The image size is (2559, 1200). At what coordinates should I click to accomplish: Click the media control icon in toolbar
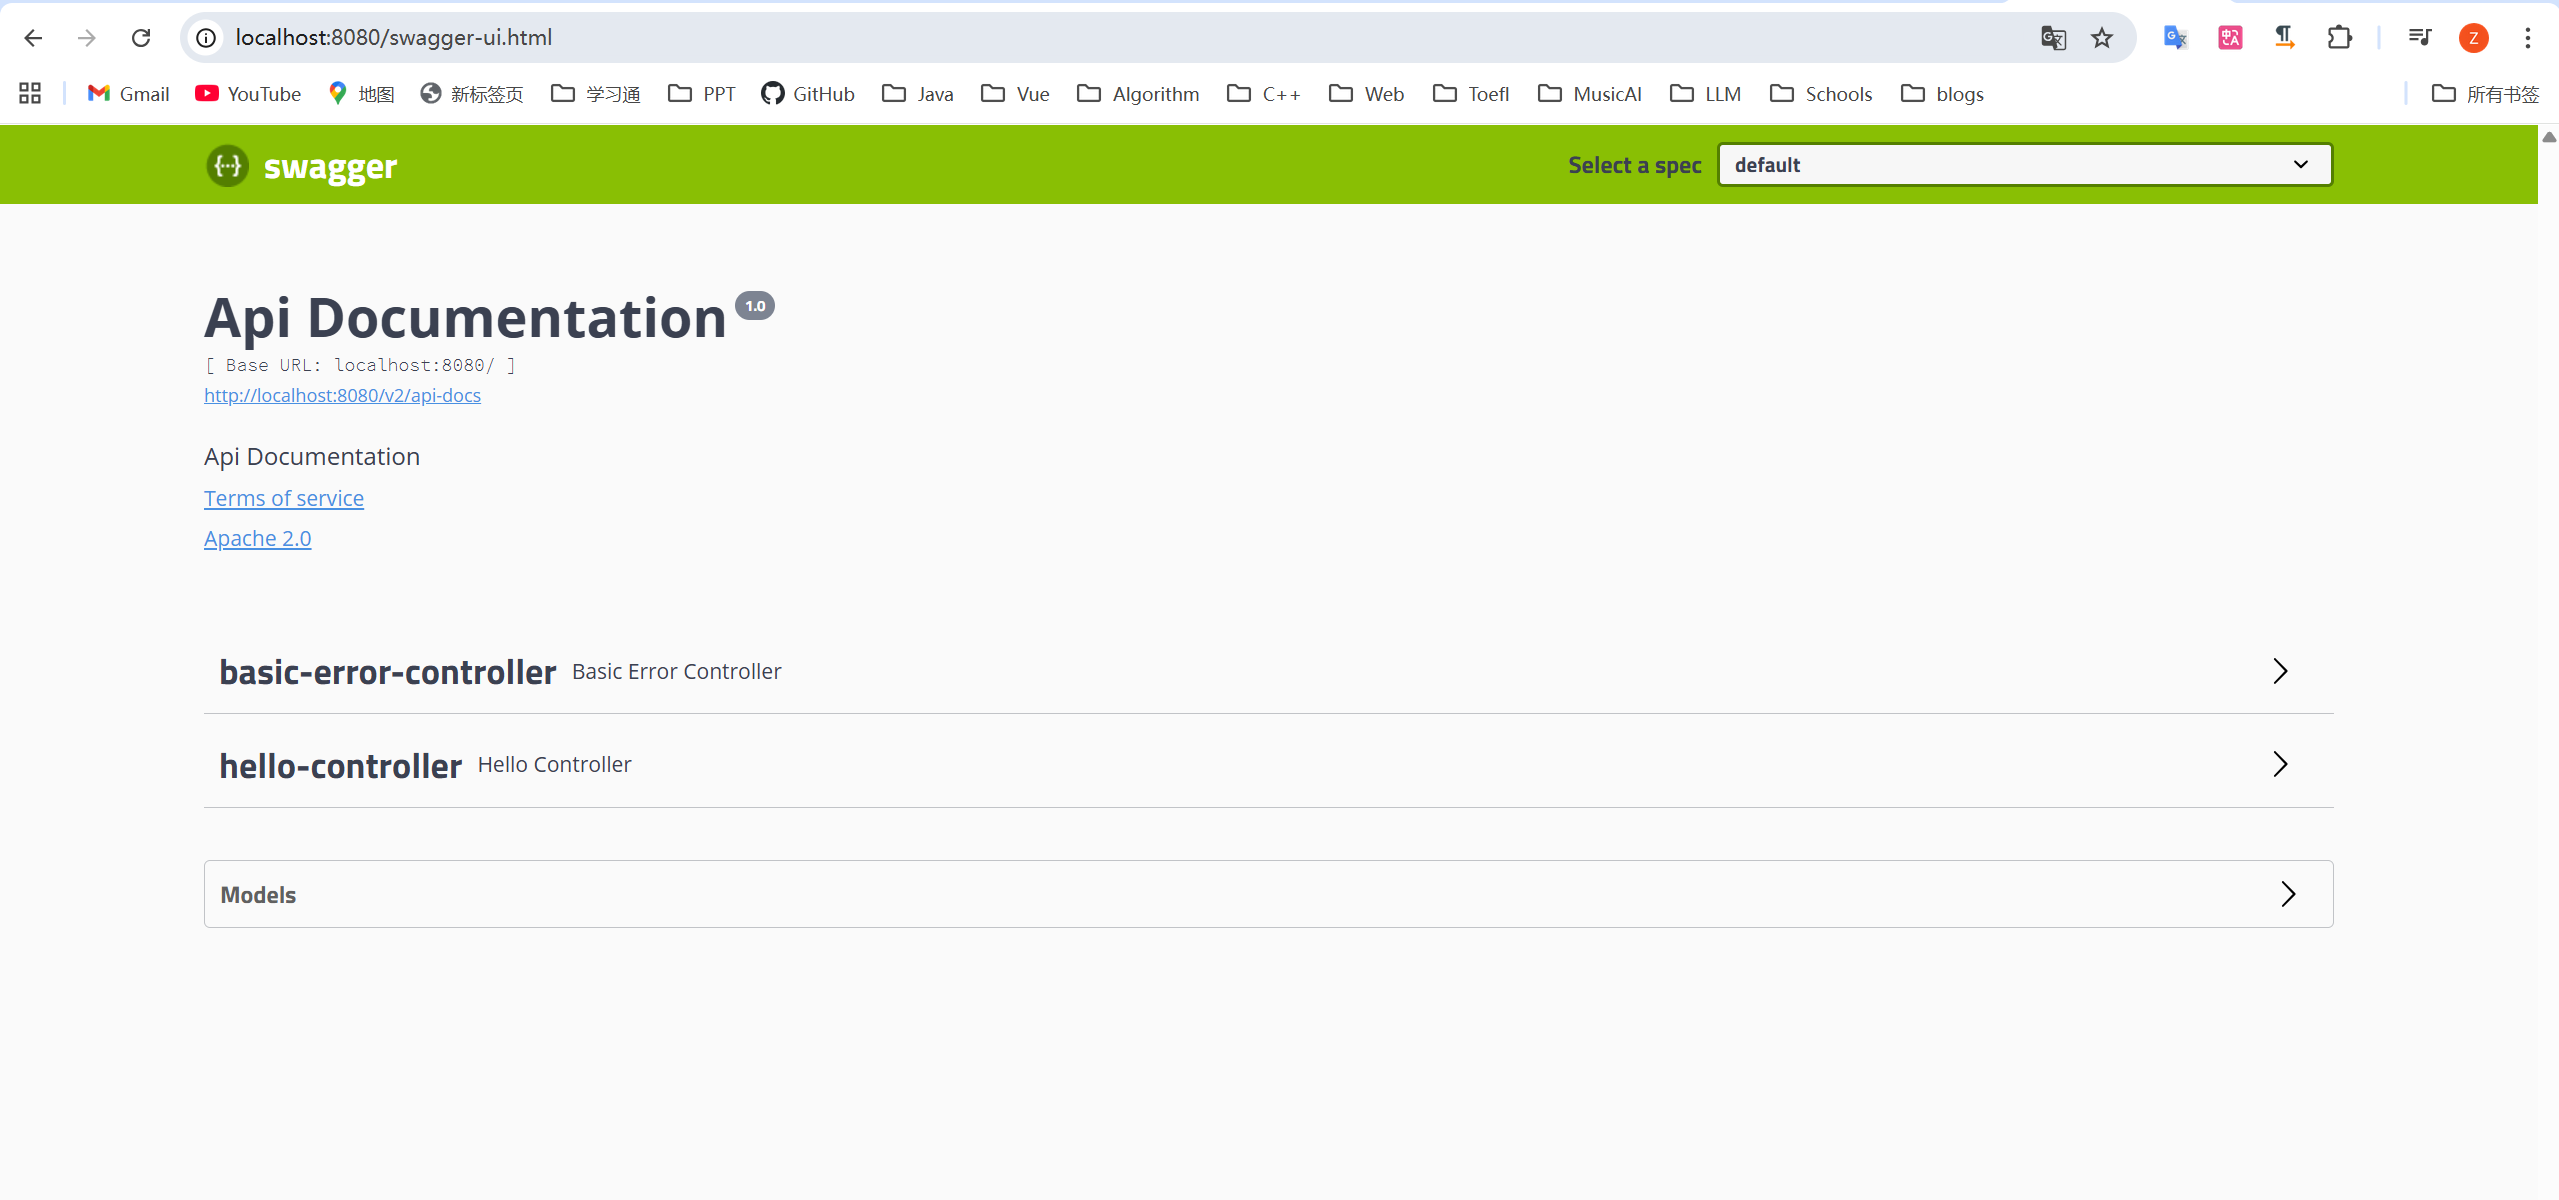point(2419,38)
